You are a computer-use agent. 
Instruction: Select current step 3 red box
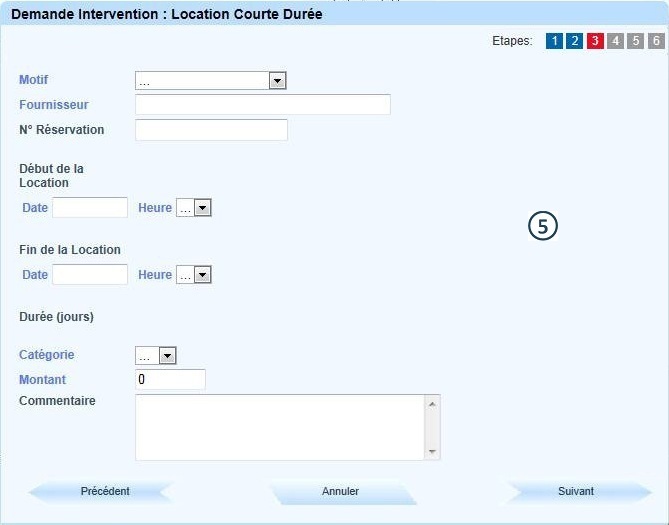(x=595, y=41)
